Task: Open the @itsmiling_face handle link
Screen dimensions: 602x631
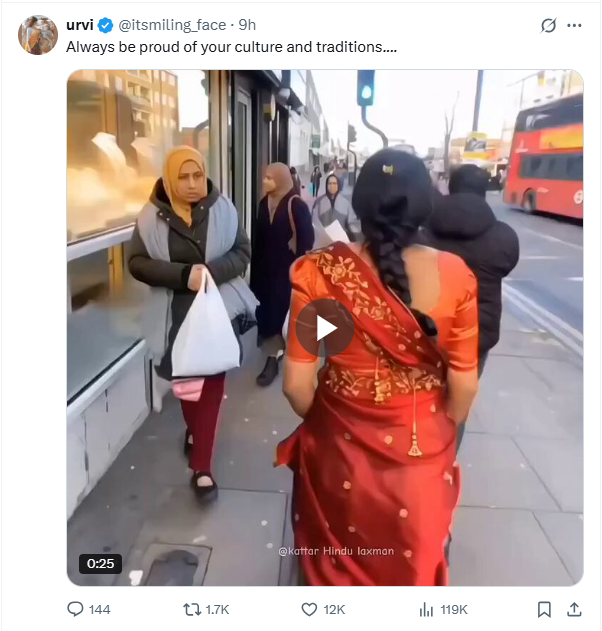Action: click(172, 25)
